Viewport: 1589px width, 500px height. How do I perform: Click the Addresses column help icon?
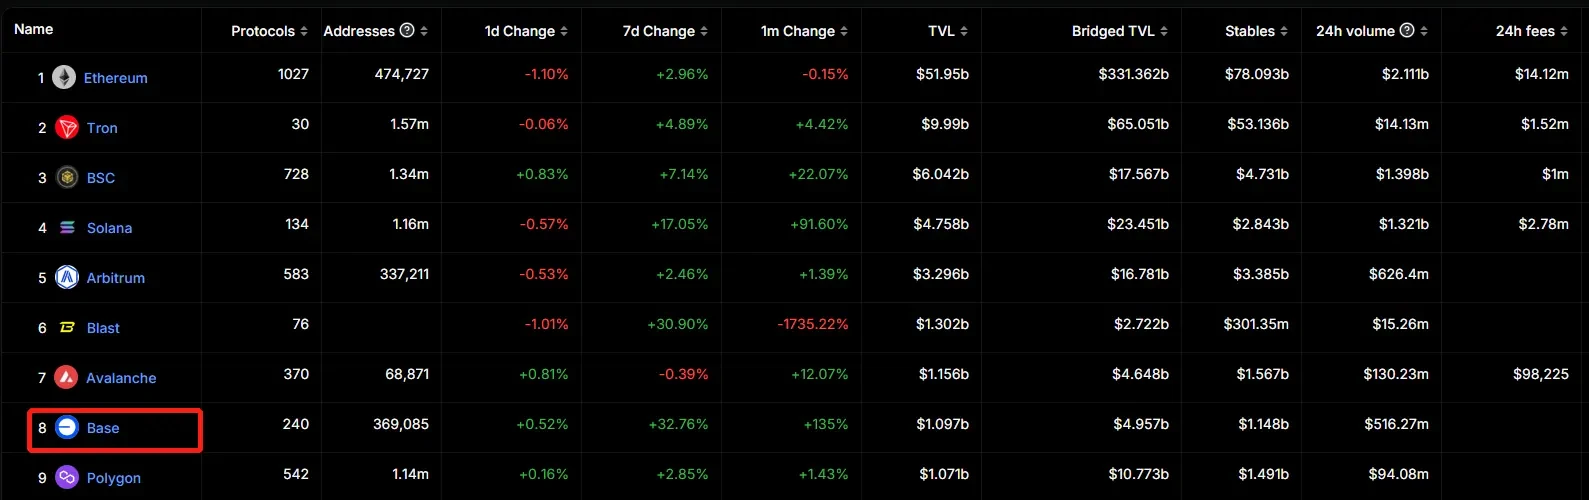pyautogui.click(x=407, y=30)
